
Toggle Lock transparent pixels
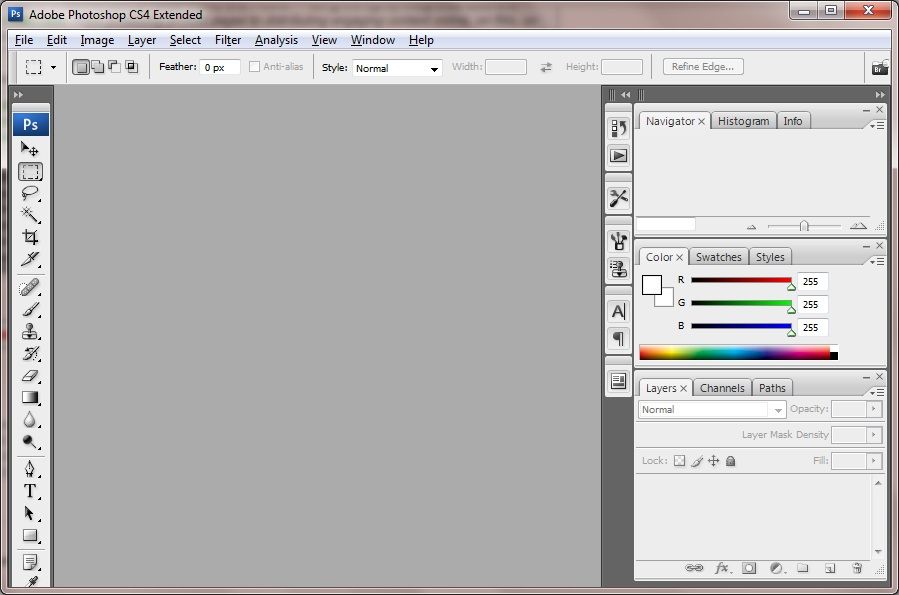[679, 461]
